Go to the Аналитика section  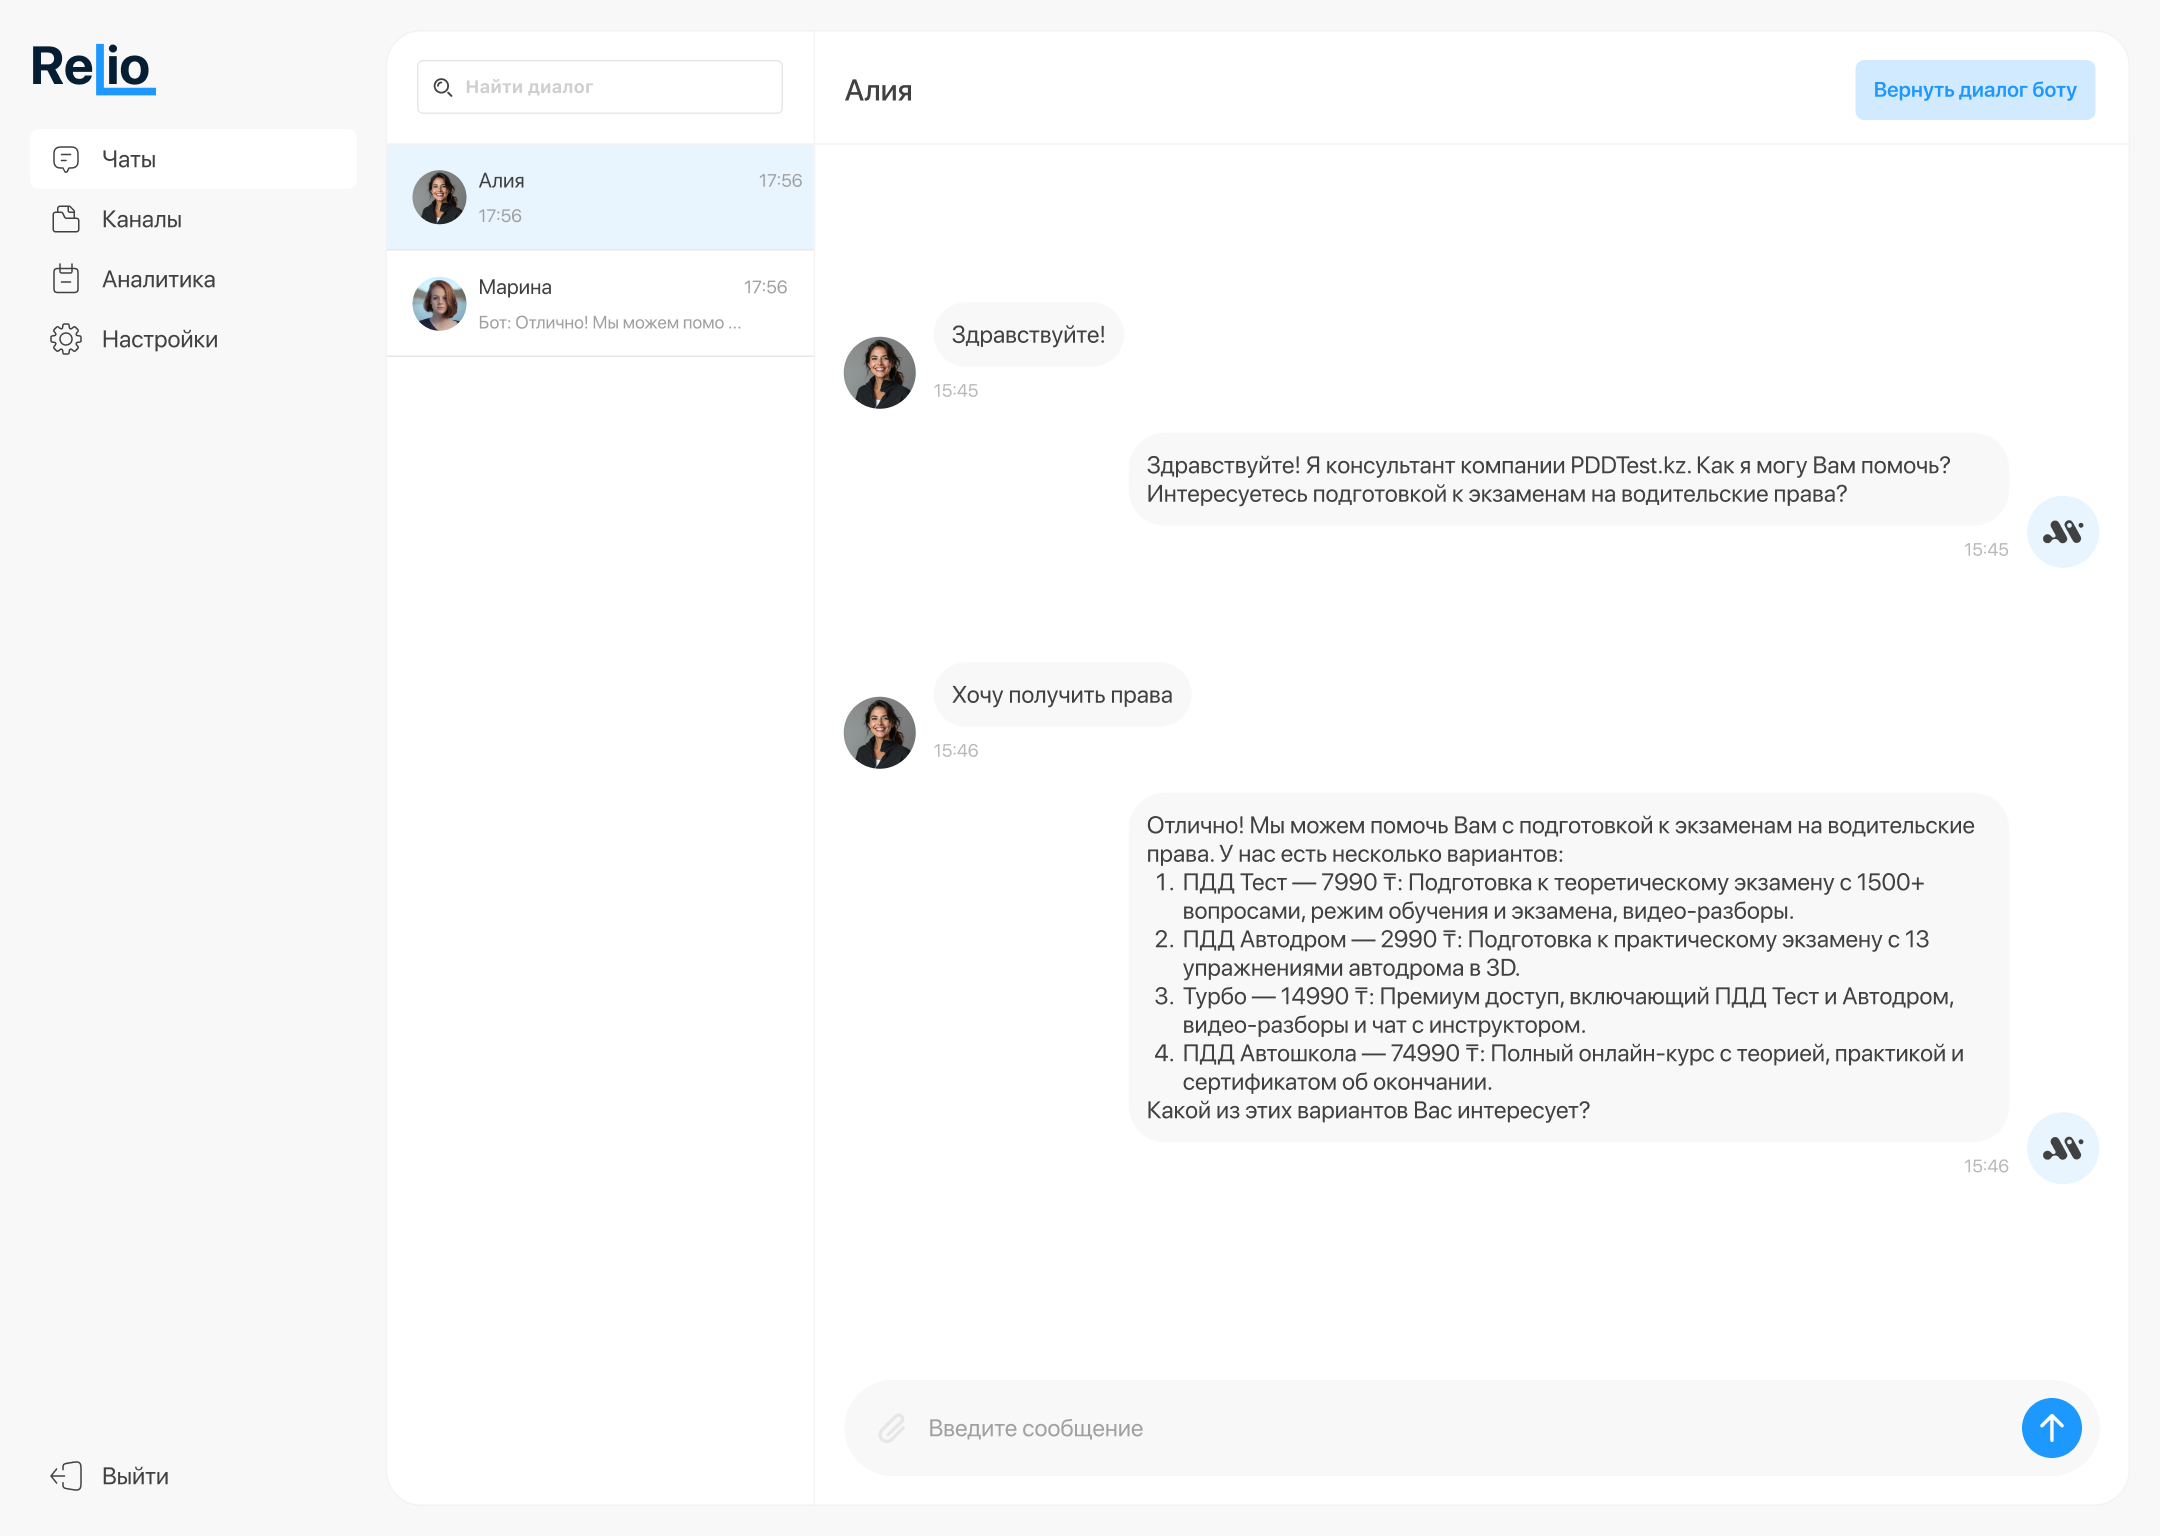158,279
